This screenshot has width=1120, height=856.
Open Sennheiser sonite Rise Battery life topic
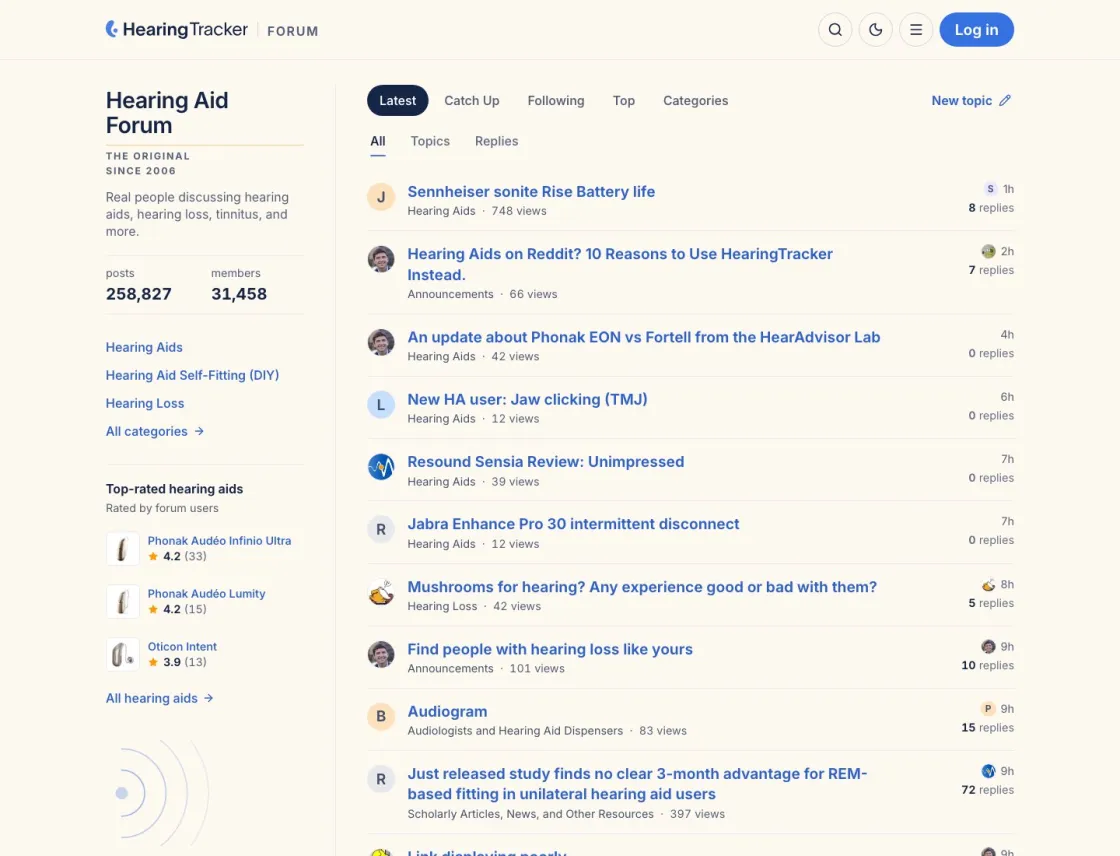[x=531, y=191]
